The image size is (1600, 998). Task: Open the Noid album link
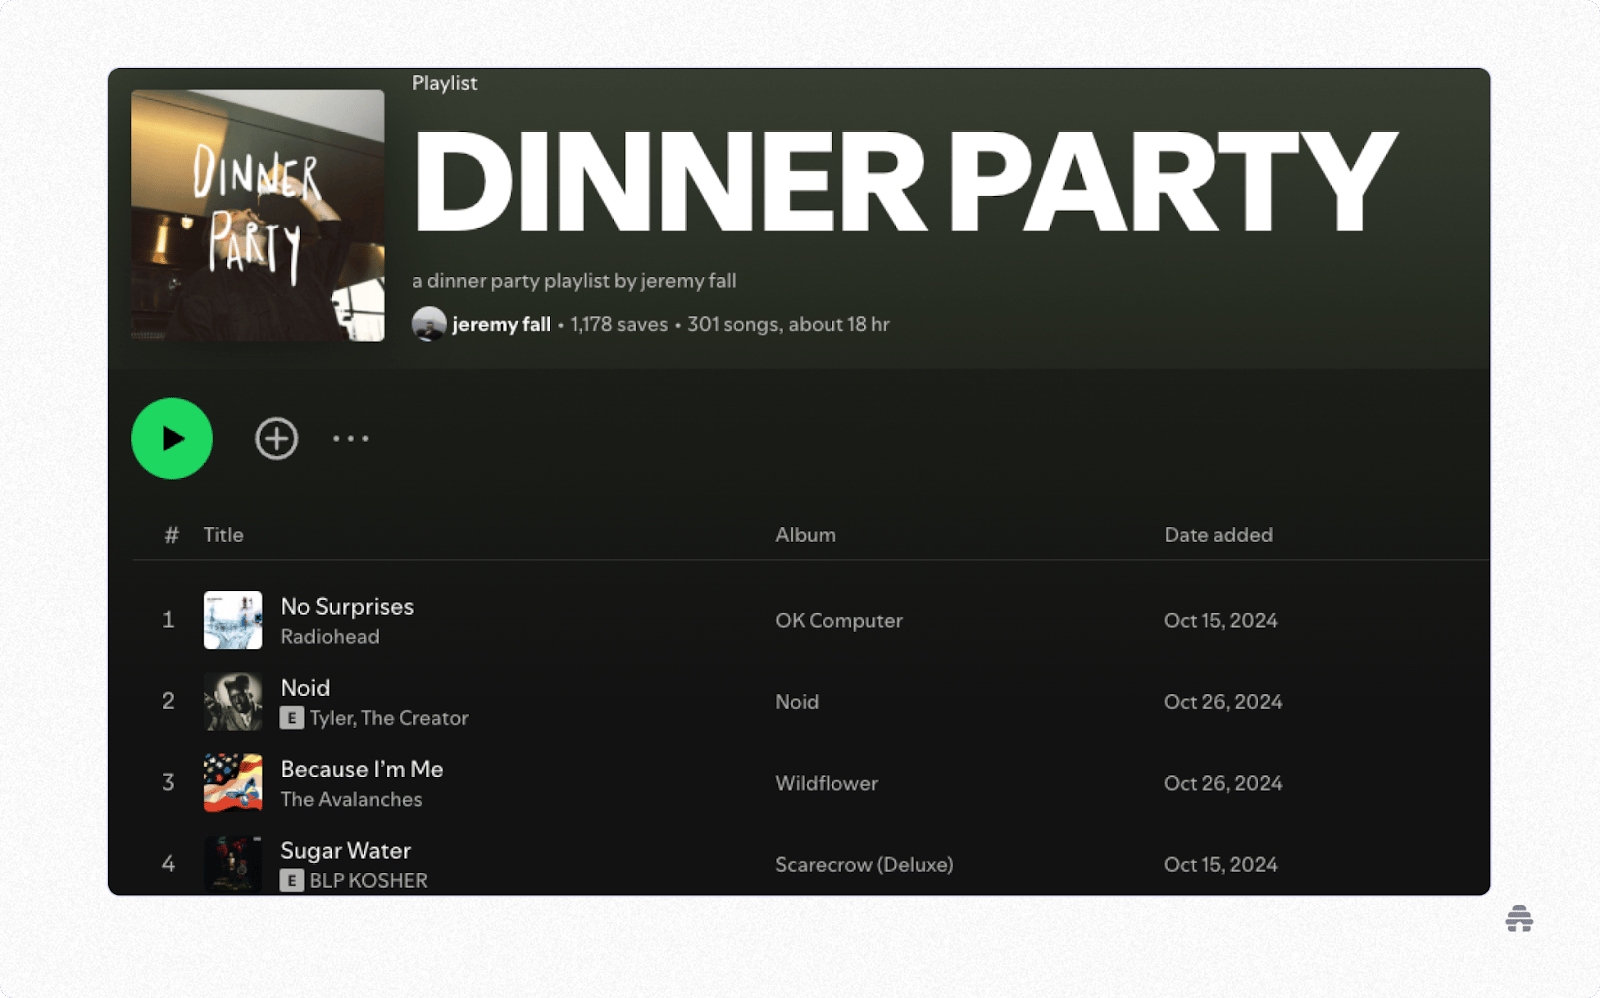click(x=797, y=702)
